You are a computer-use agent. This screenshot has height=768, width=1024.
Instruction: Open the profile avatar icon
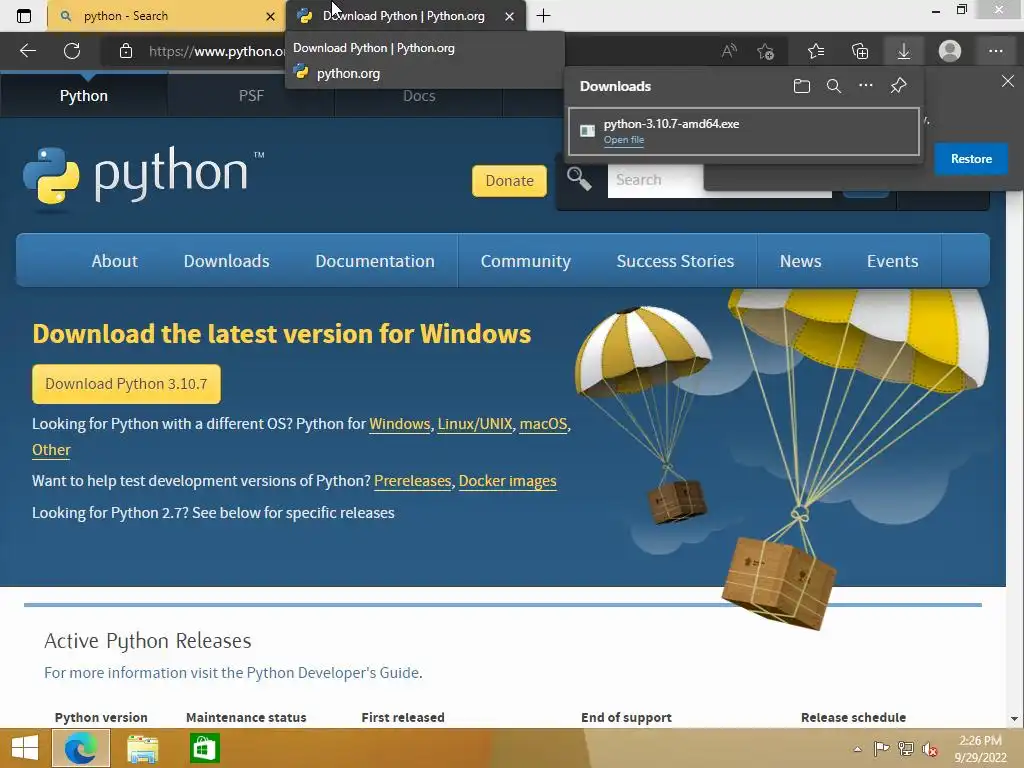950,51
